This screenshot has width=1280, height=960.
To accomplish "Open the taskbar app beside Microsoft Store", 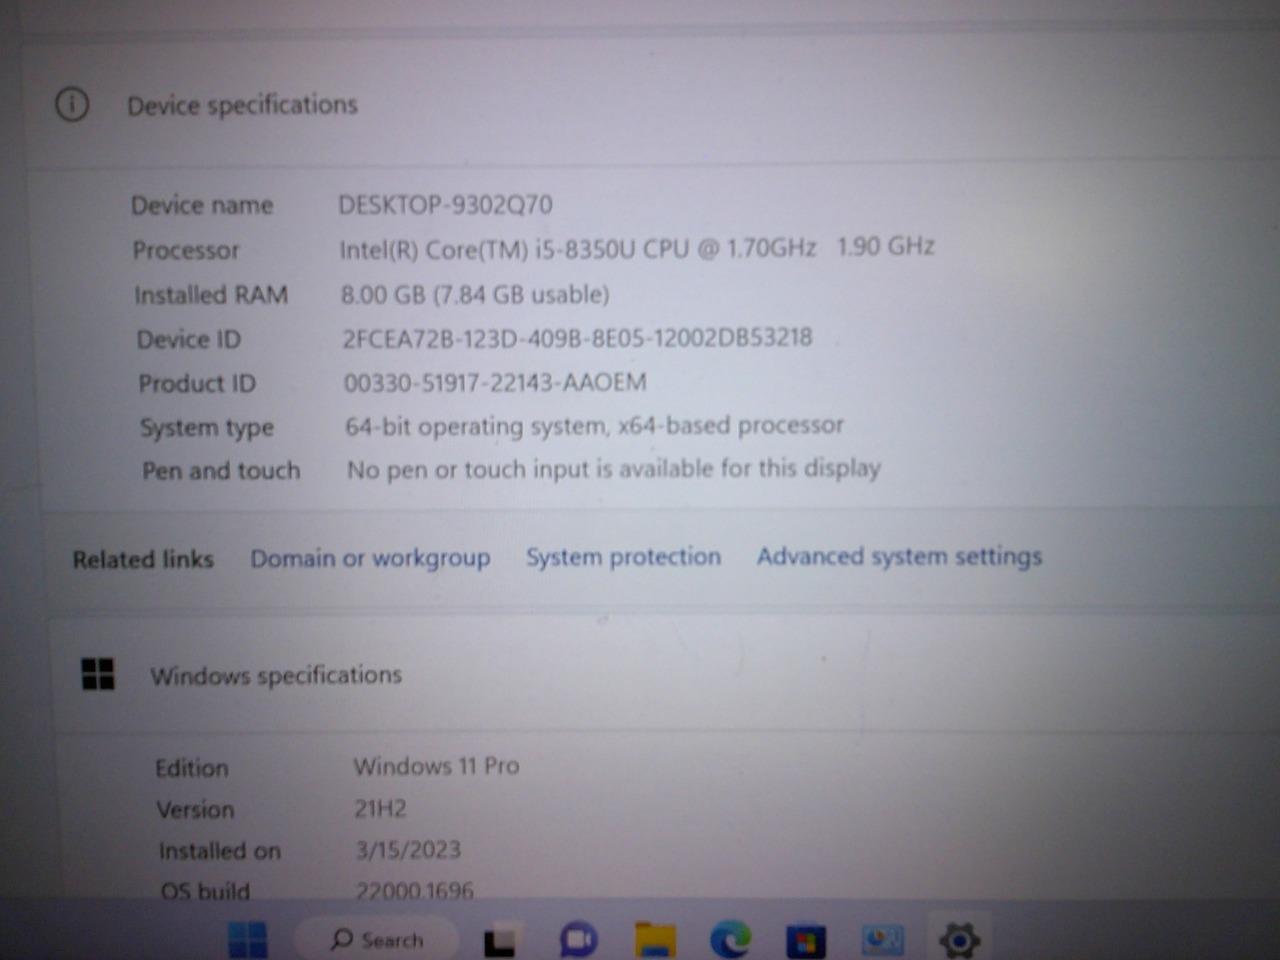I will (883, 940).
